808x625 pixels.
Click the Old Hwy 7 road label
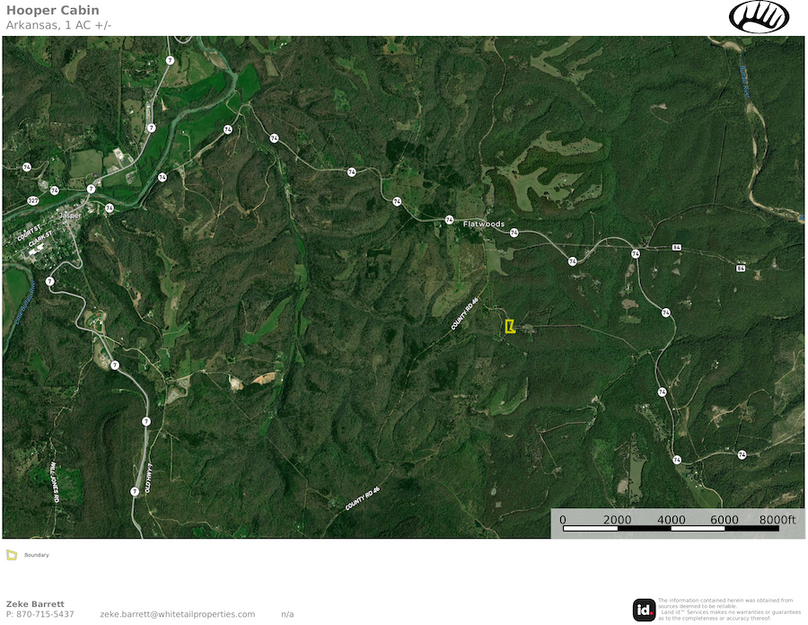pos(148,473)
